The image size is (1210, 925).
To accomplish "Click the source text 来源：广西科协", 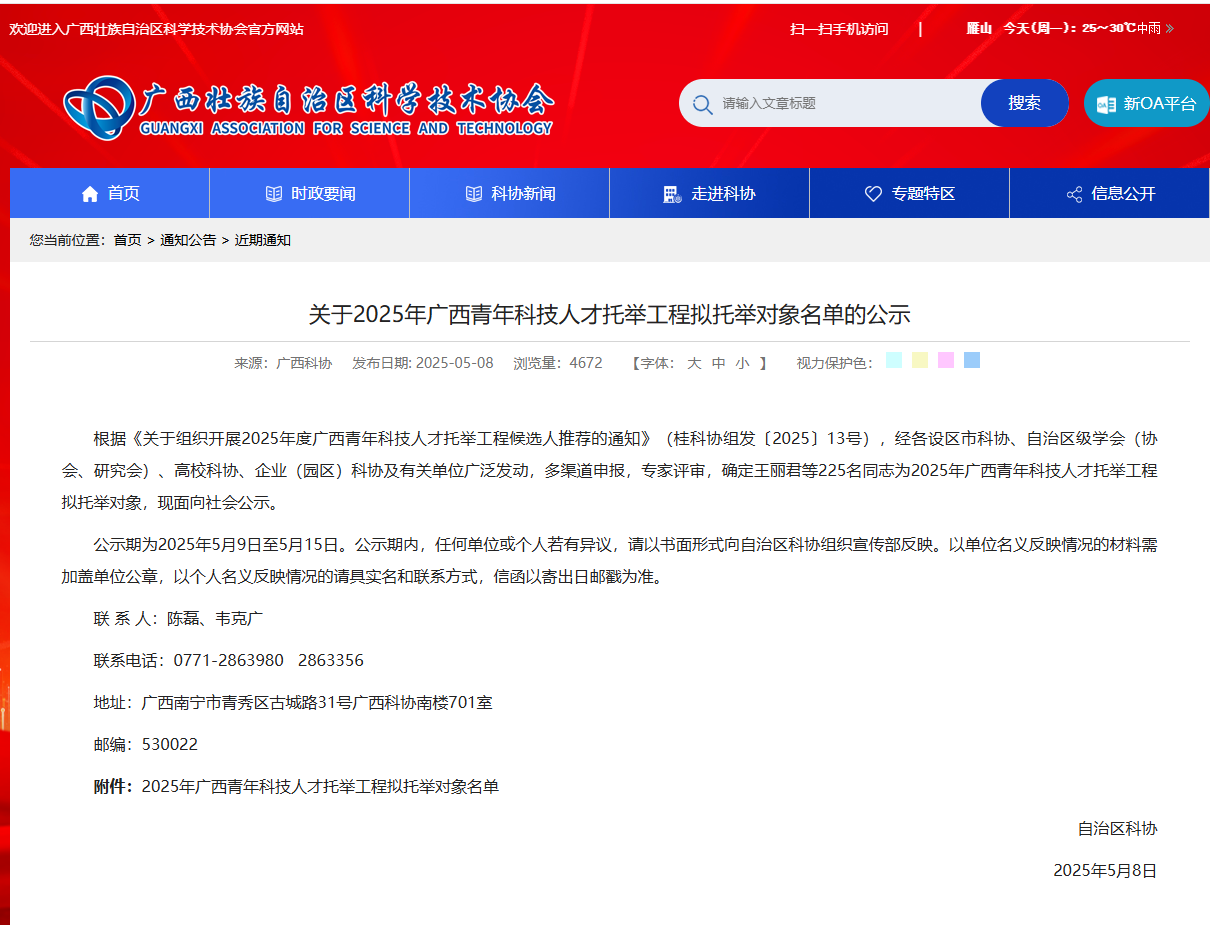I will point(283,363).
